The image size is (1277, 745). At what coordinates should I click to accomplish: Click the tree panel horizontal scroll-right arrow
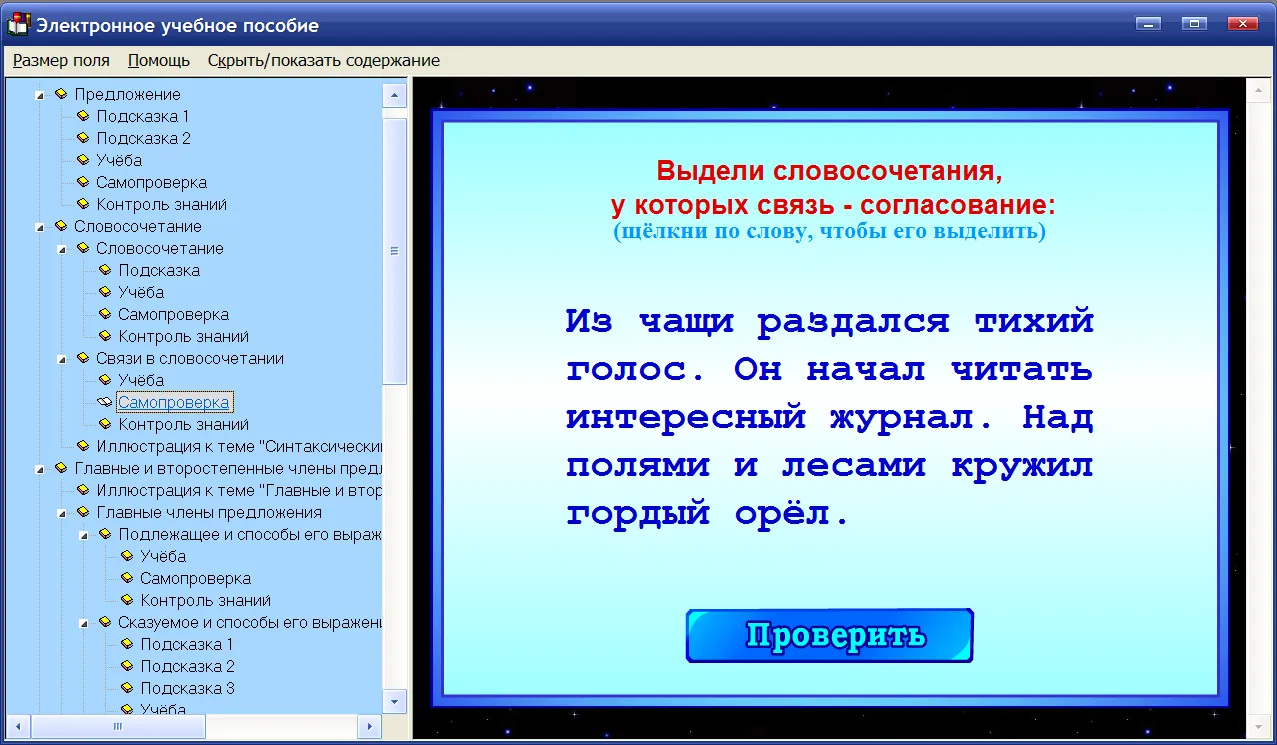click(x=369, y=726)
